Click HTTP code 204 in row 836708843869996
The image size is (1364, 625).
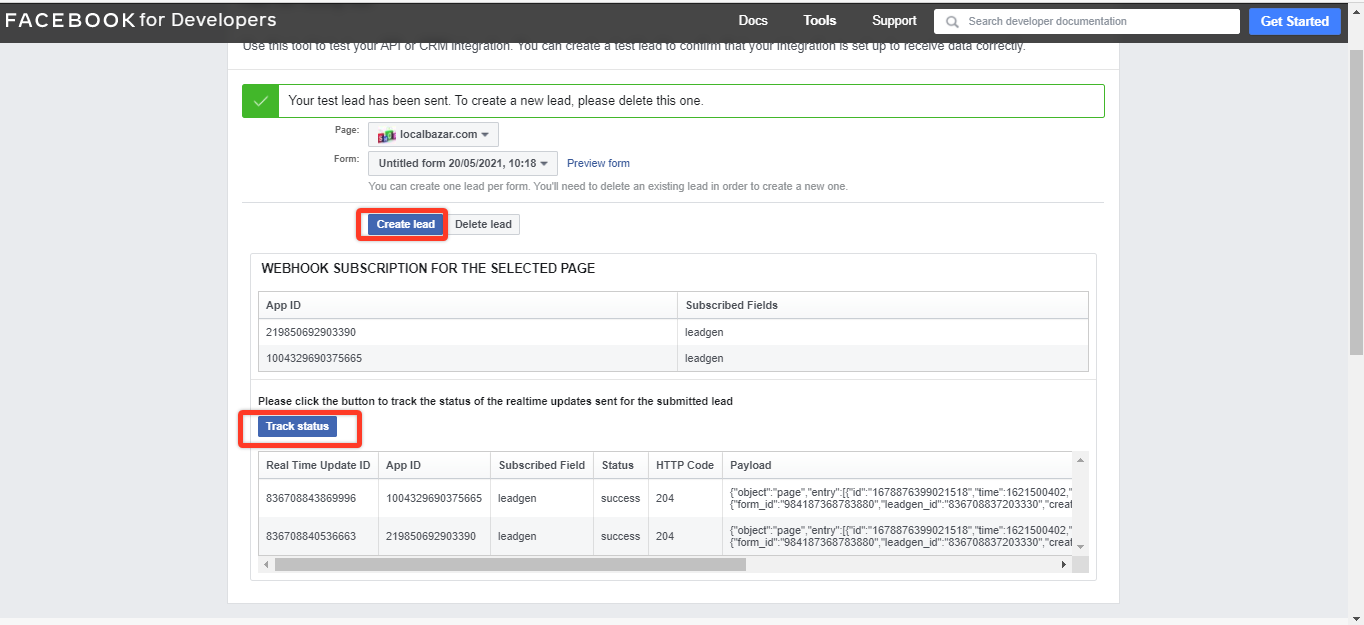tap(666, 498)
